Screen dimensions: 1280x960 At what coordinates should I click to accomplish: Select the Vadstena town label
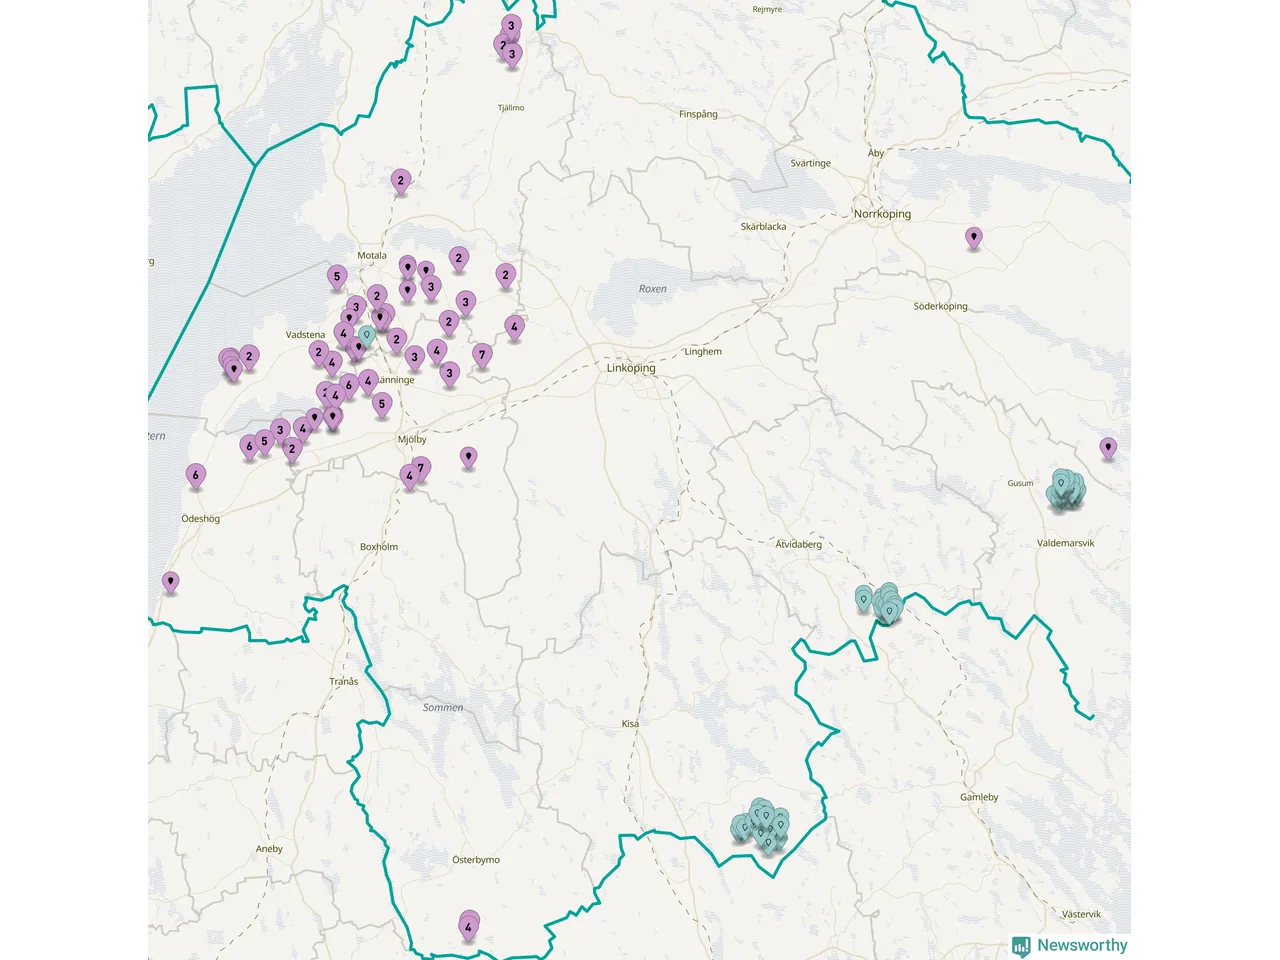[x=305, y=335]
